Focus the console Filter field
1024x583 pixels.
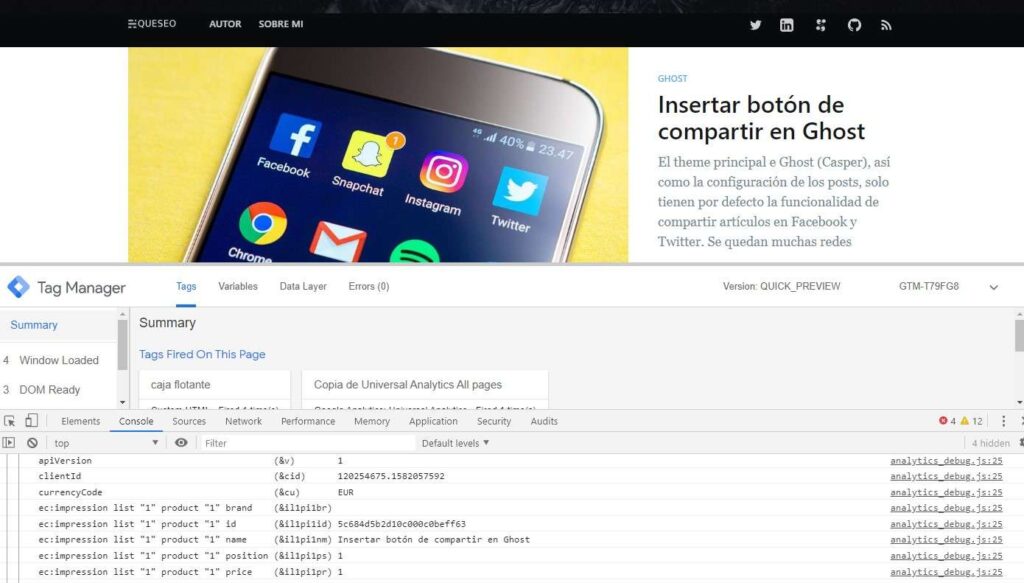coord(307,443)
